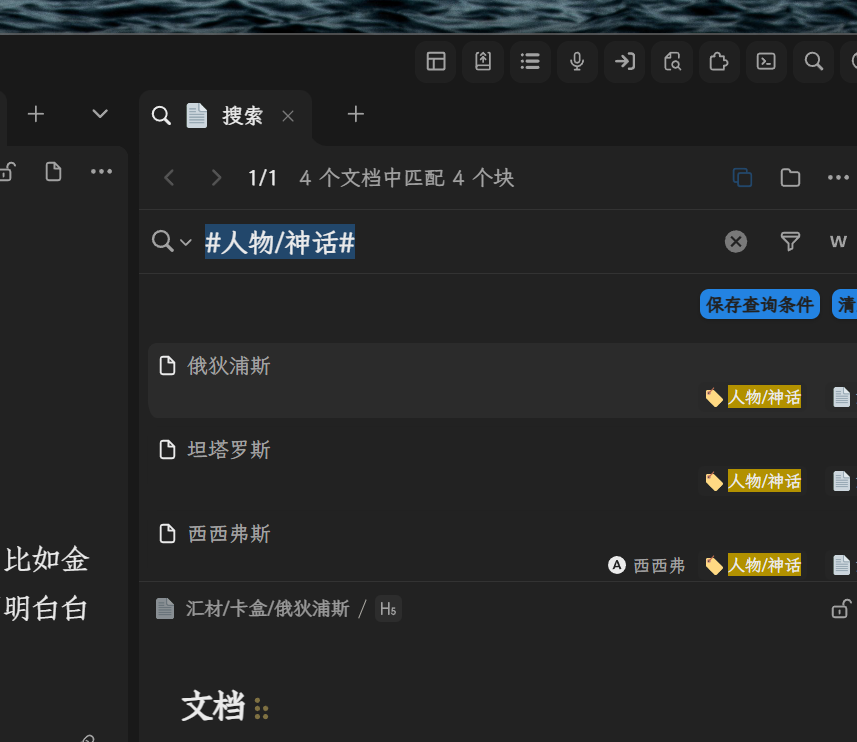Open the more options ellipsis menu
The image size is (857, 742).
point(837,177)
